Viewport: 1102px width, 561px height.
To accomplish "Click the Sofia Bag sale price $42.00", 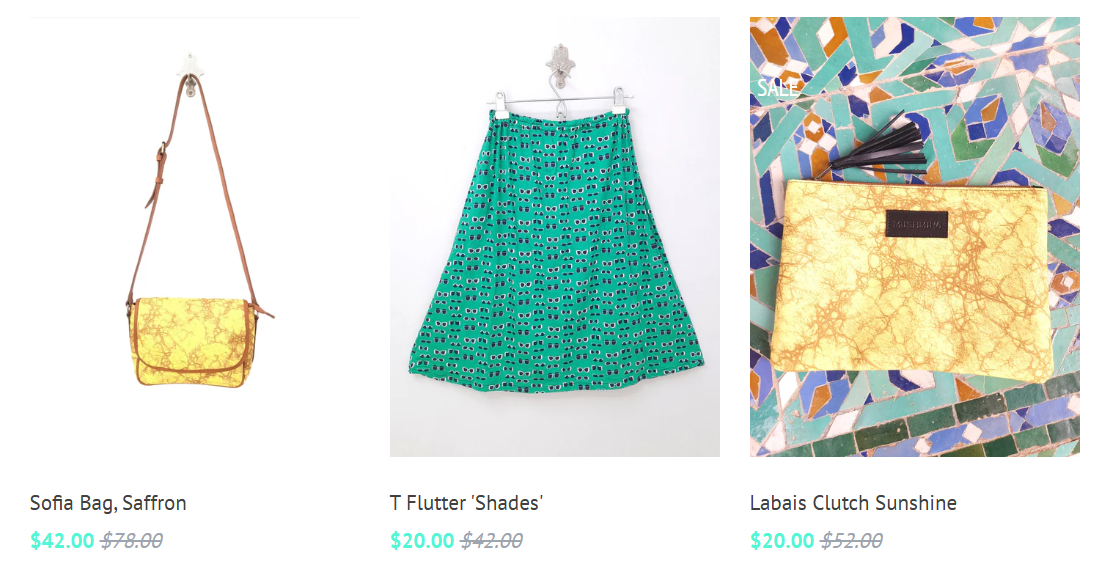I will click(62, 541).
